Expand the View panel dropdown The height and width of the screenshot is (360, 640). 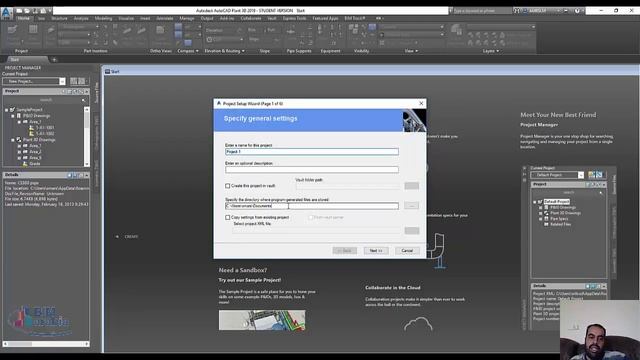click(x=411, y=51)
